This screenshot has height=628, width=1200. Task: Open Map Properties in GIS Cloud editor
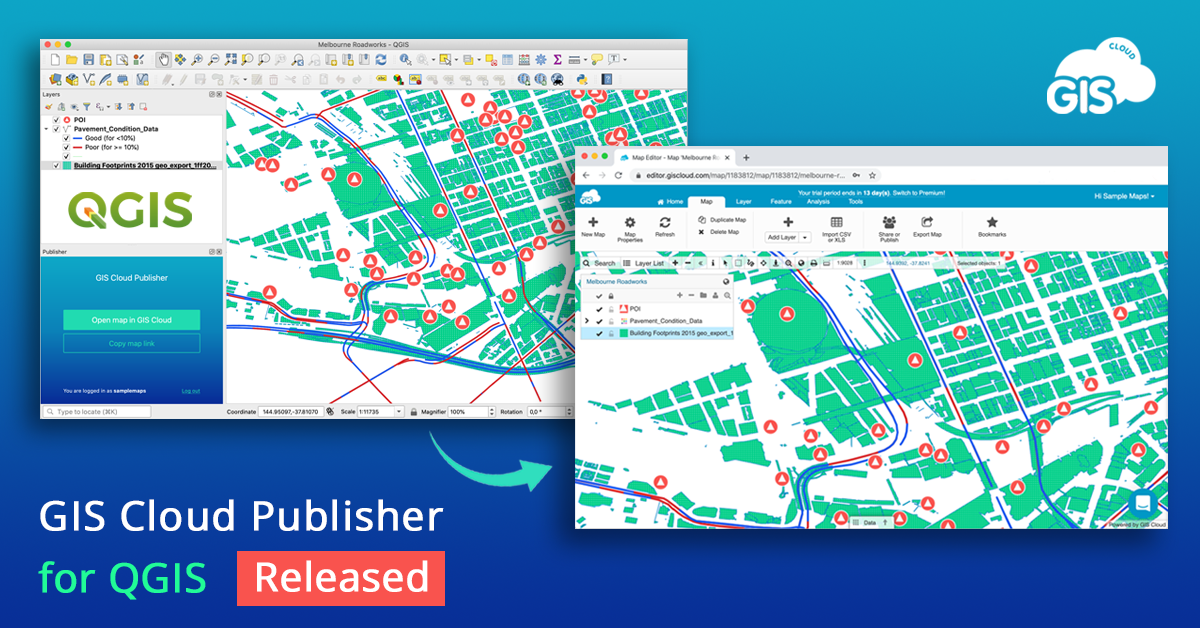click(630, 224)
